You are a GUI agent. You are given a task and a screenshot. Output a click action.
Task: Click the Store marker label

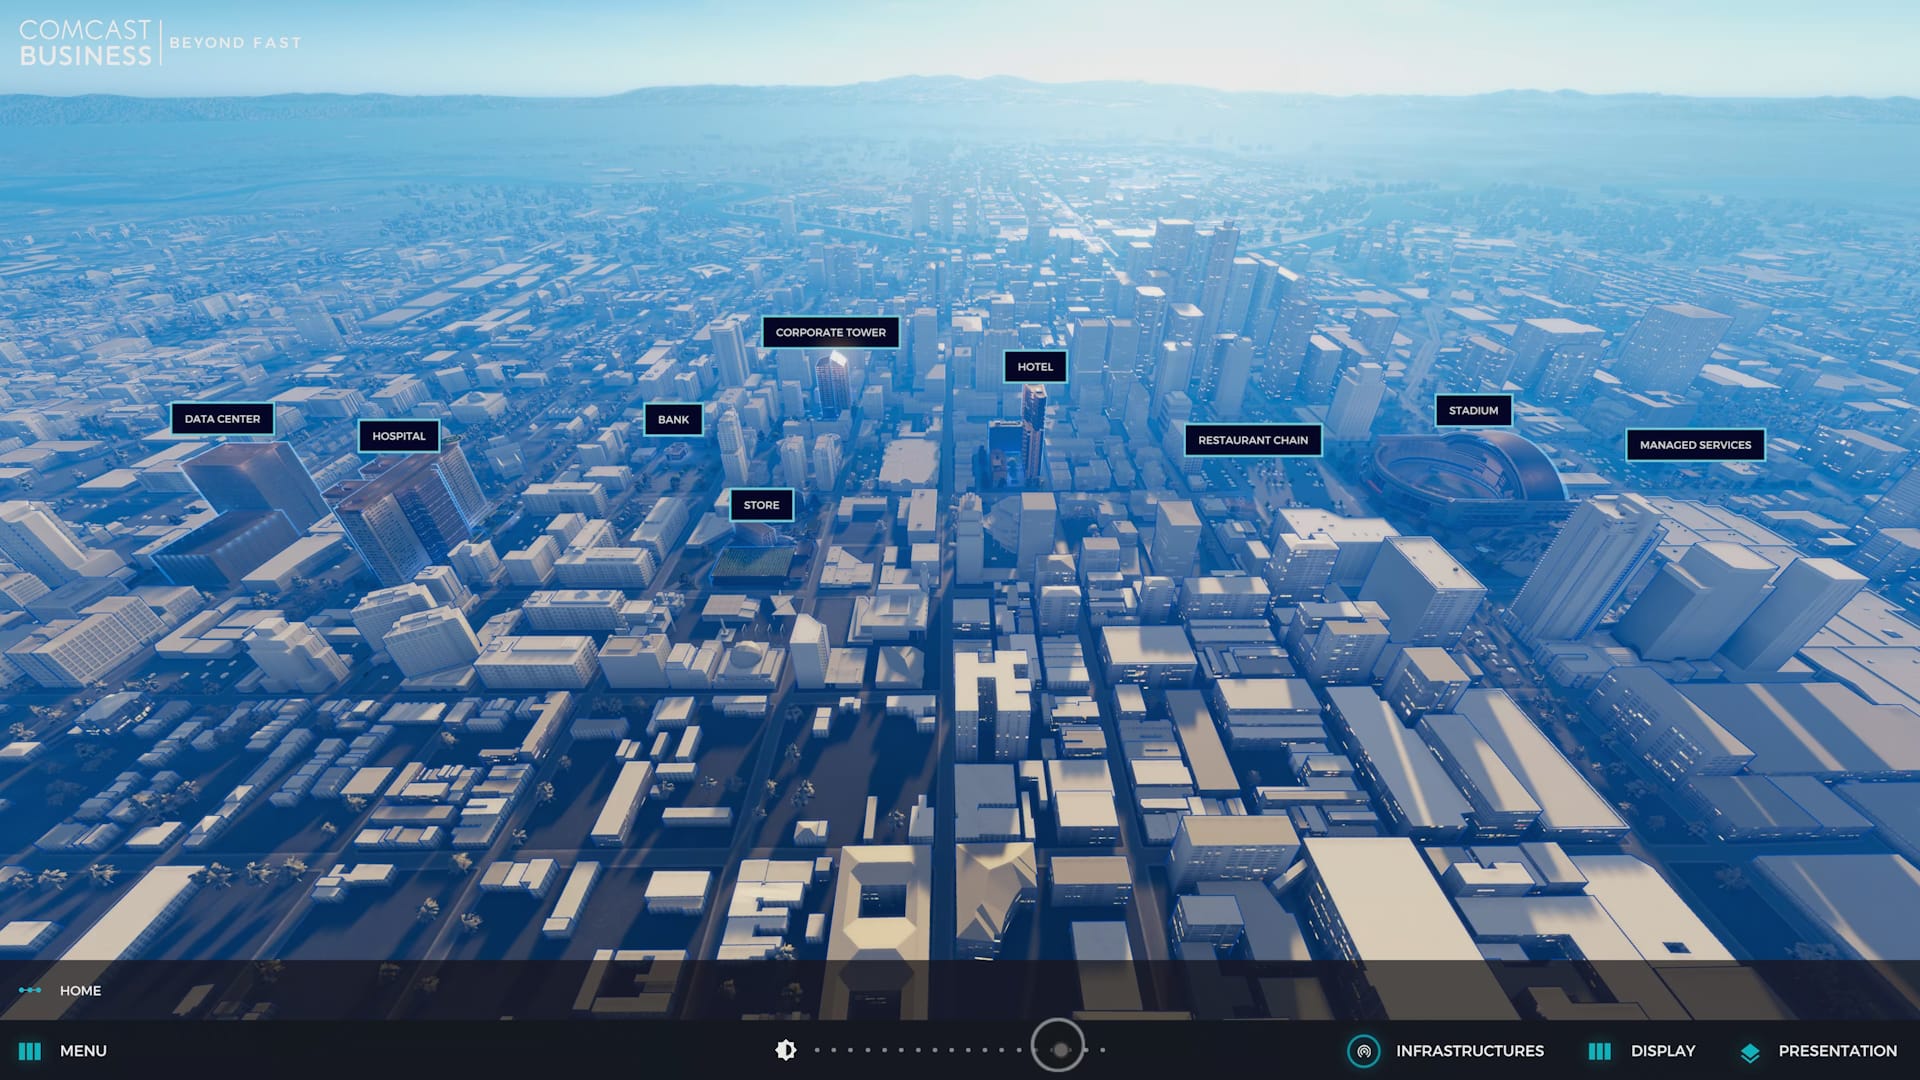[x=761, y=505]
